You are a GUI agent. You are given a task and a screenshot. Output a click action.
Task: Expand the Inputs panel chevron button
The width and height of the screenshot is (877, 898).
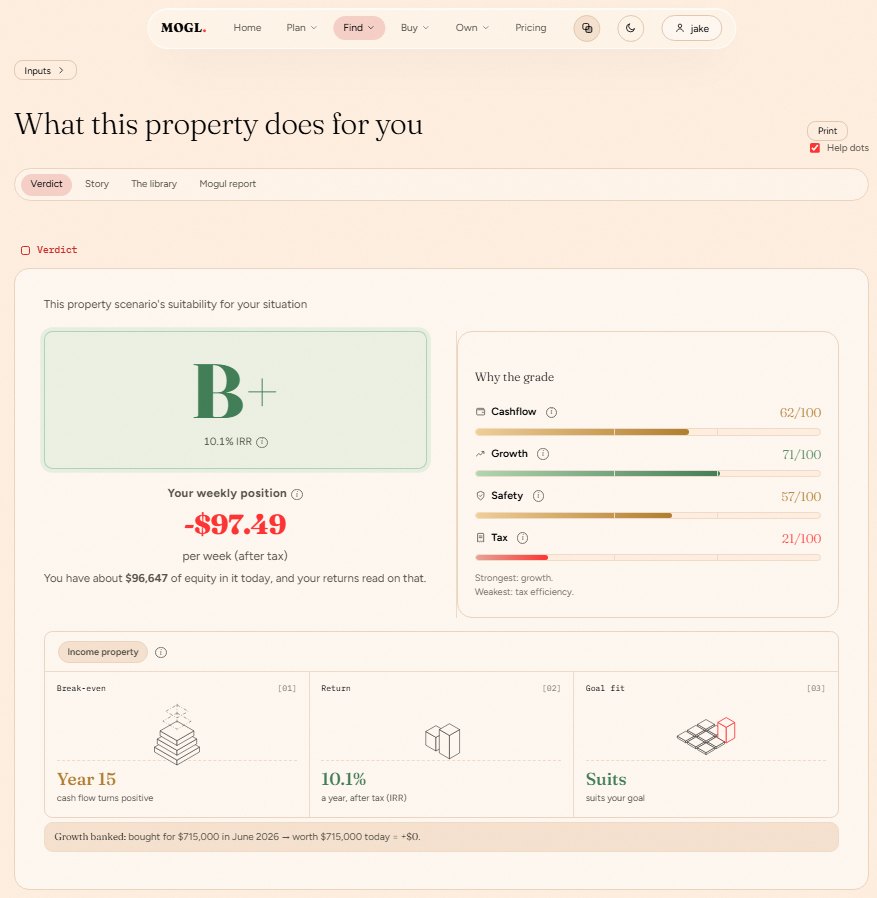(45, 70)
